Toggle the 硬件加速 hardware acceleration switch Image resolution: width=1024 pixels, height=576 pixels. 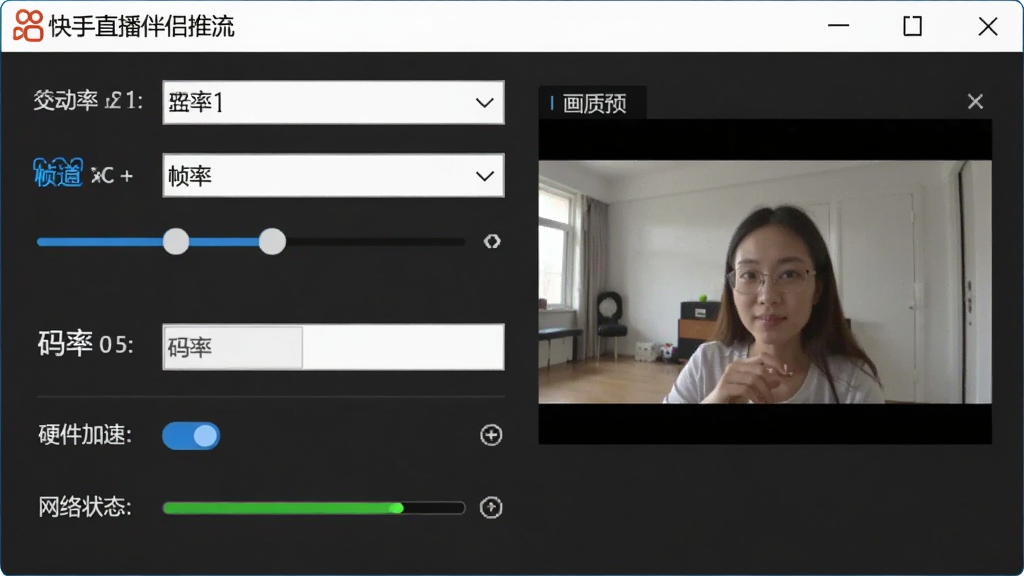tap(191, 436)
